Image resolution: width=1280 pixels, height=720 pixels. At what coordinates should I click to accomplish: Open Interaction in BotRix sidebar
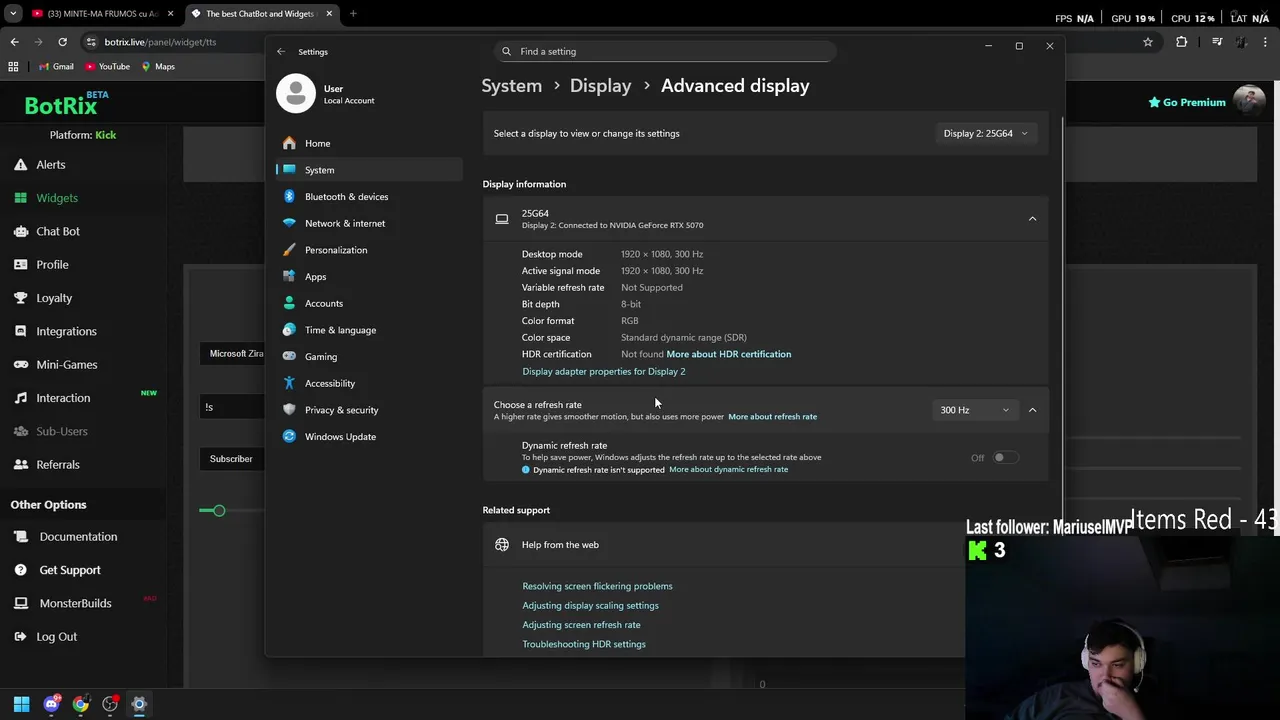coord(63,398)
